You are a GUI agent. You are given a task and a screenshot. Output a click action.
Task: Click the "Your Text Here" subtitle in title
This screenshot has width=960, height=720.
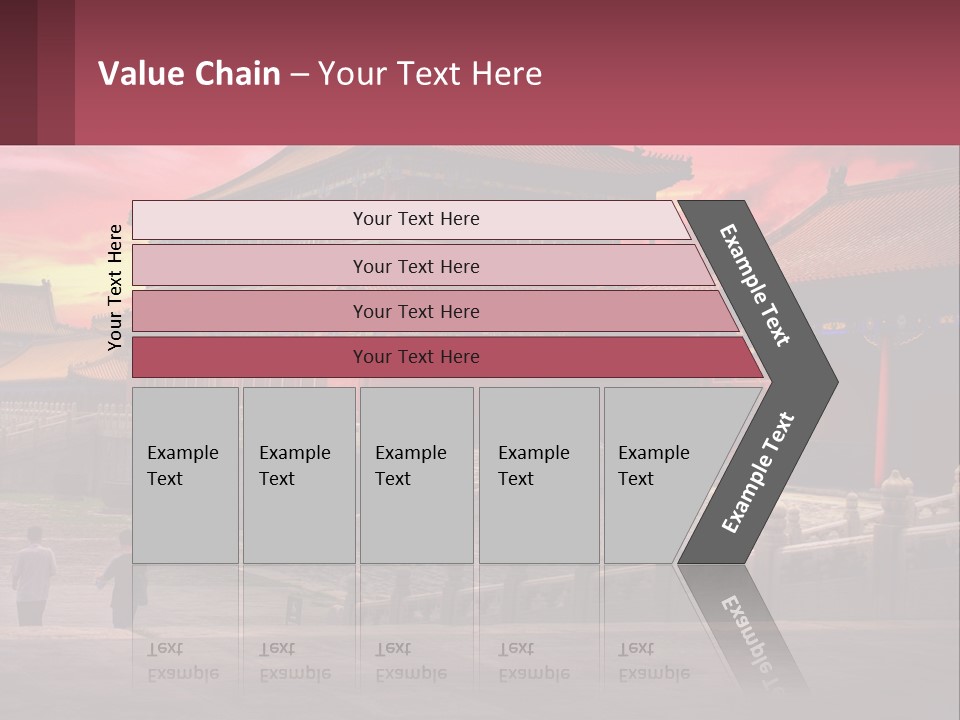430,74
